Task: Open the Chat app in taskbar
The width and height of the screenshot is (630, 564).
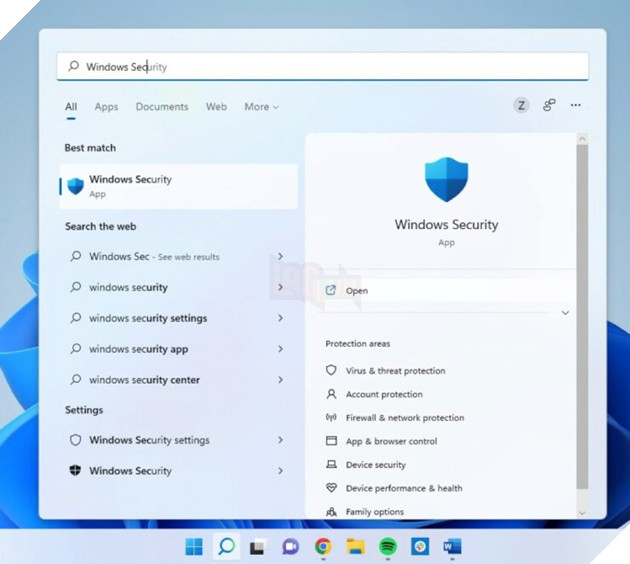Action: tap(291, 547)
